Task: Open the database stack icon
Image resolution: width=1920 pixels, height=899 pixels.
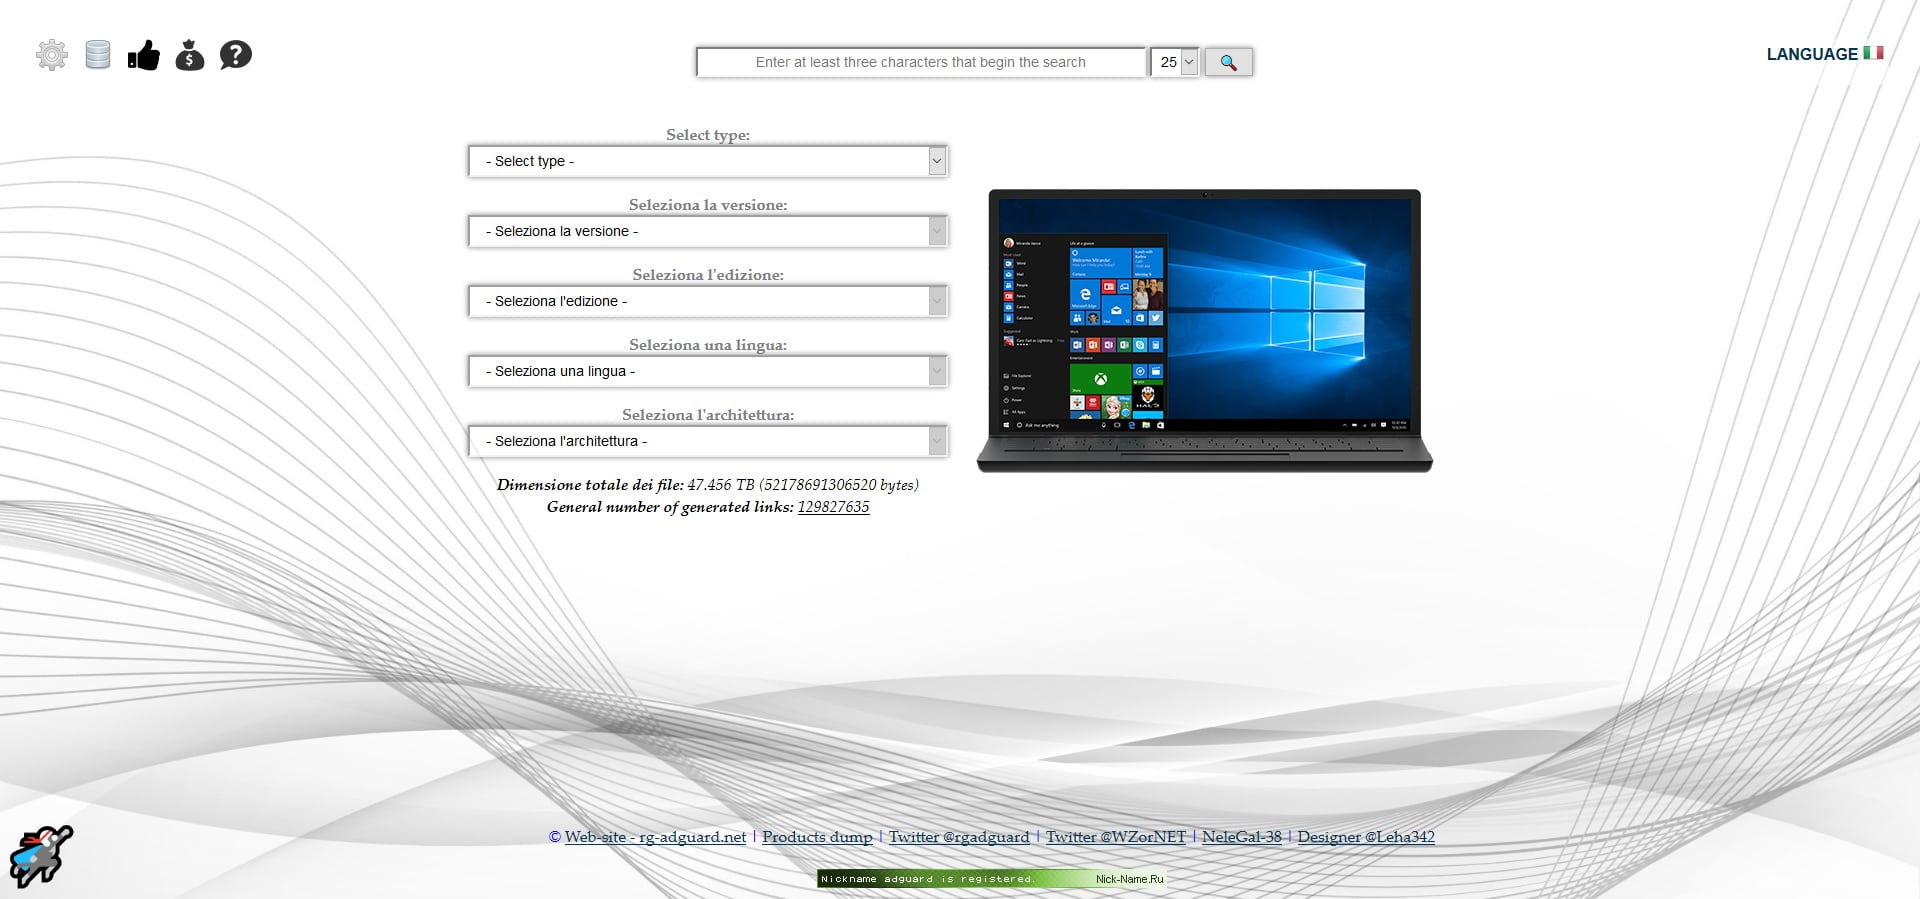Action: [98, 55]
